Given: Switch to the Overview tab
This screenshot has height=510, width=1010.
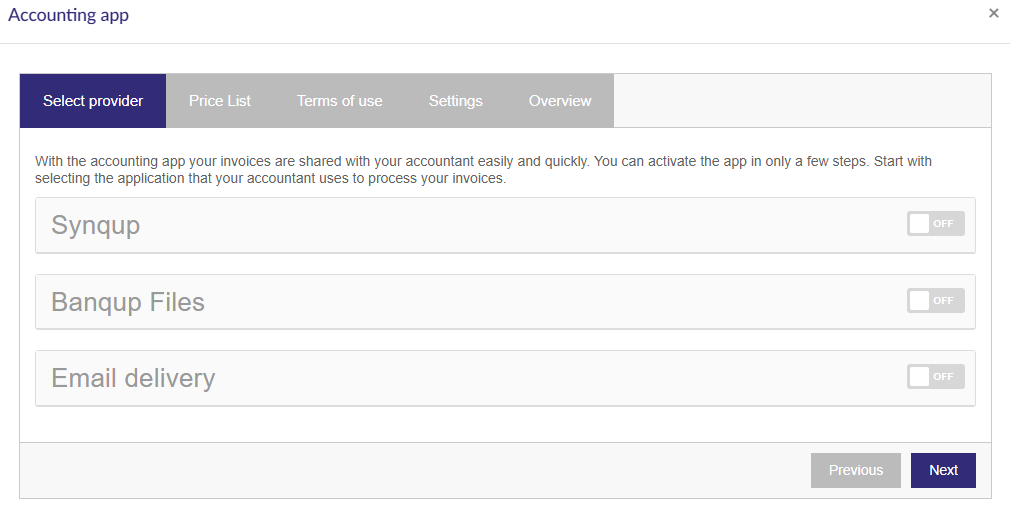Looking at the screenshot, I should [560, 100].
